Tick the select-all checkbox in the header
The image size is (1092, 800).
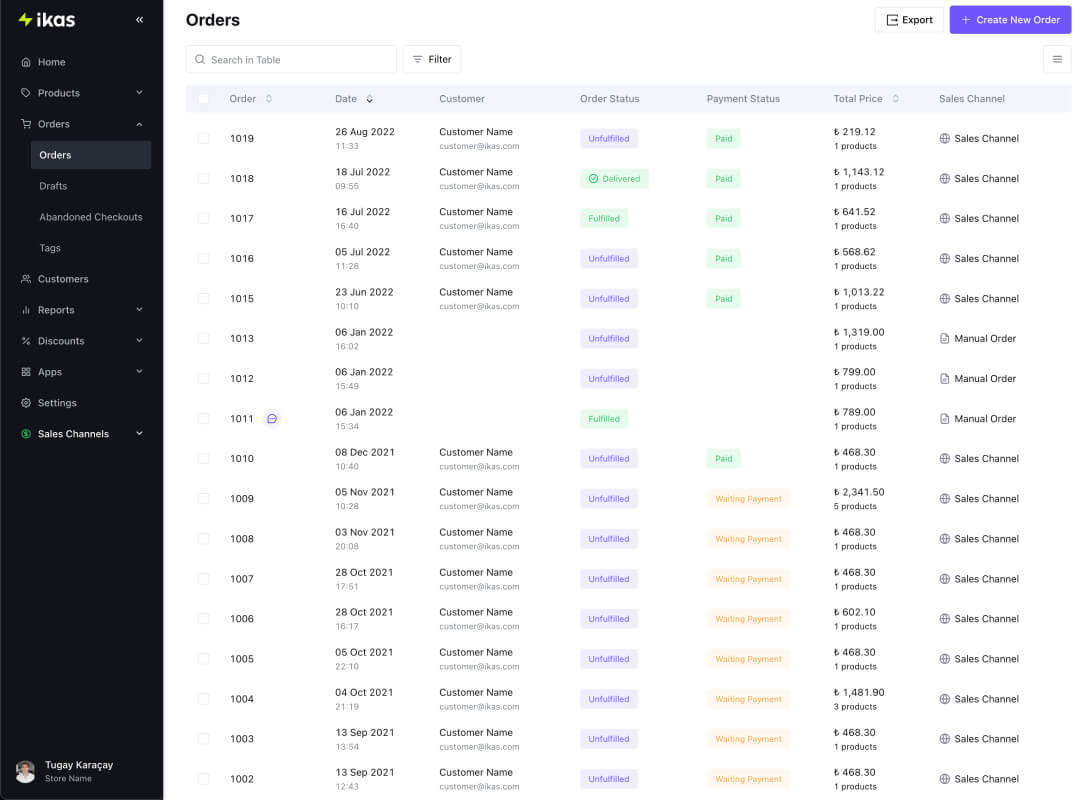click(x=203, y=99)
